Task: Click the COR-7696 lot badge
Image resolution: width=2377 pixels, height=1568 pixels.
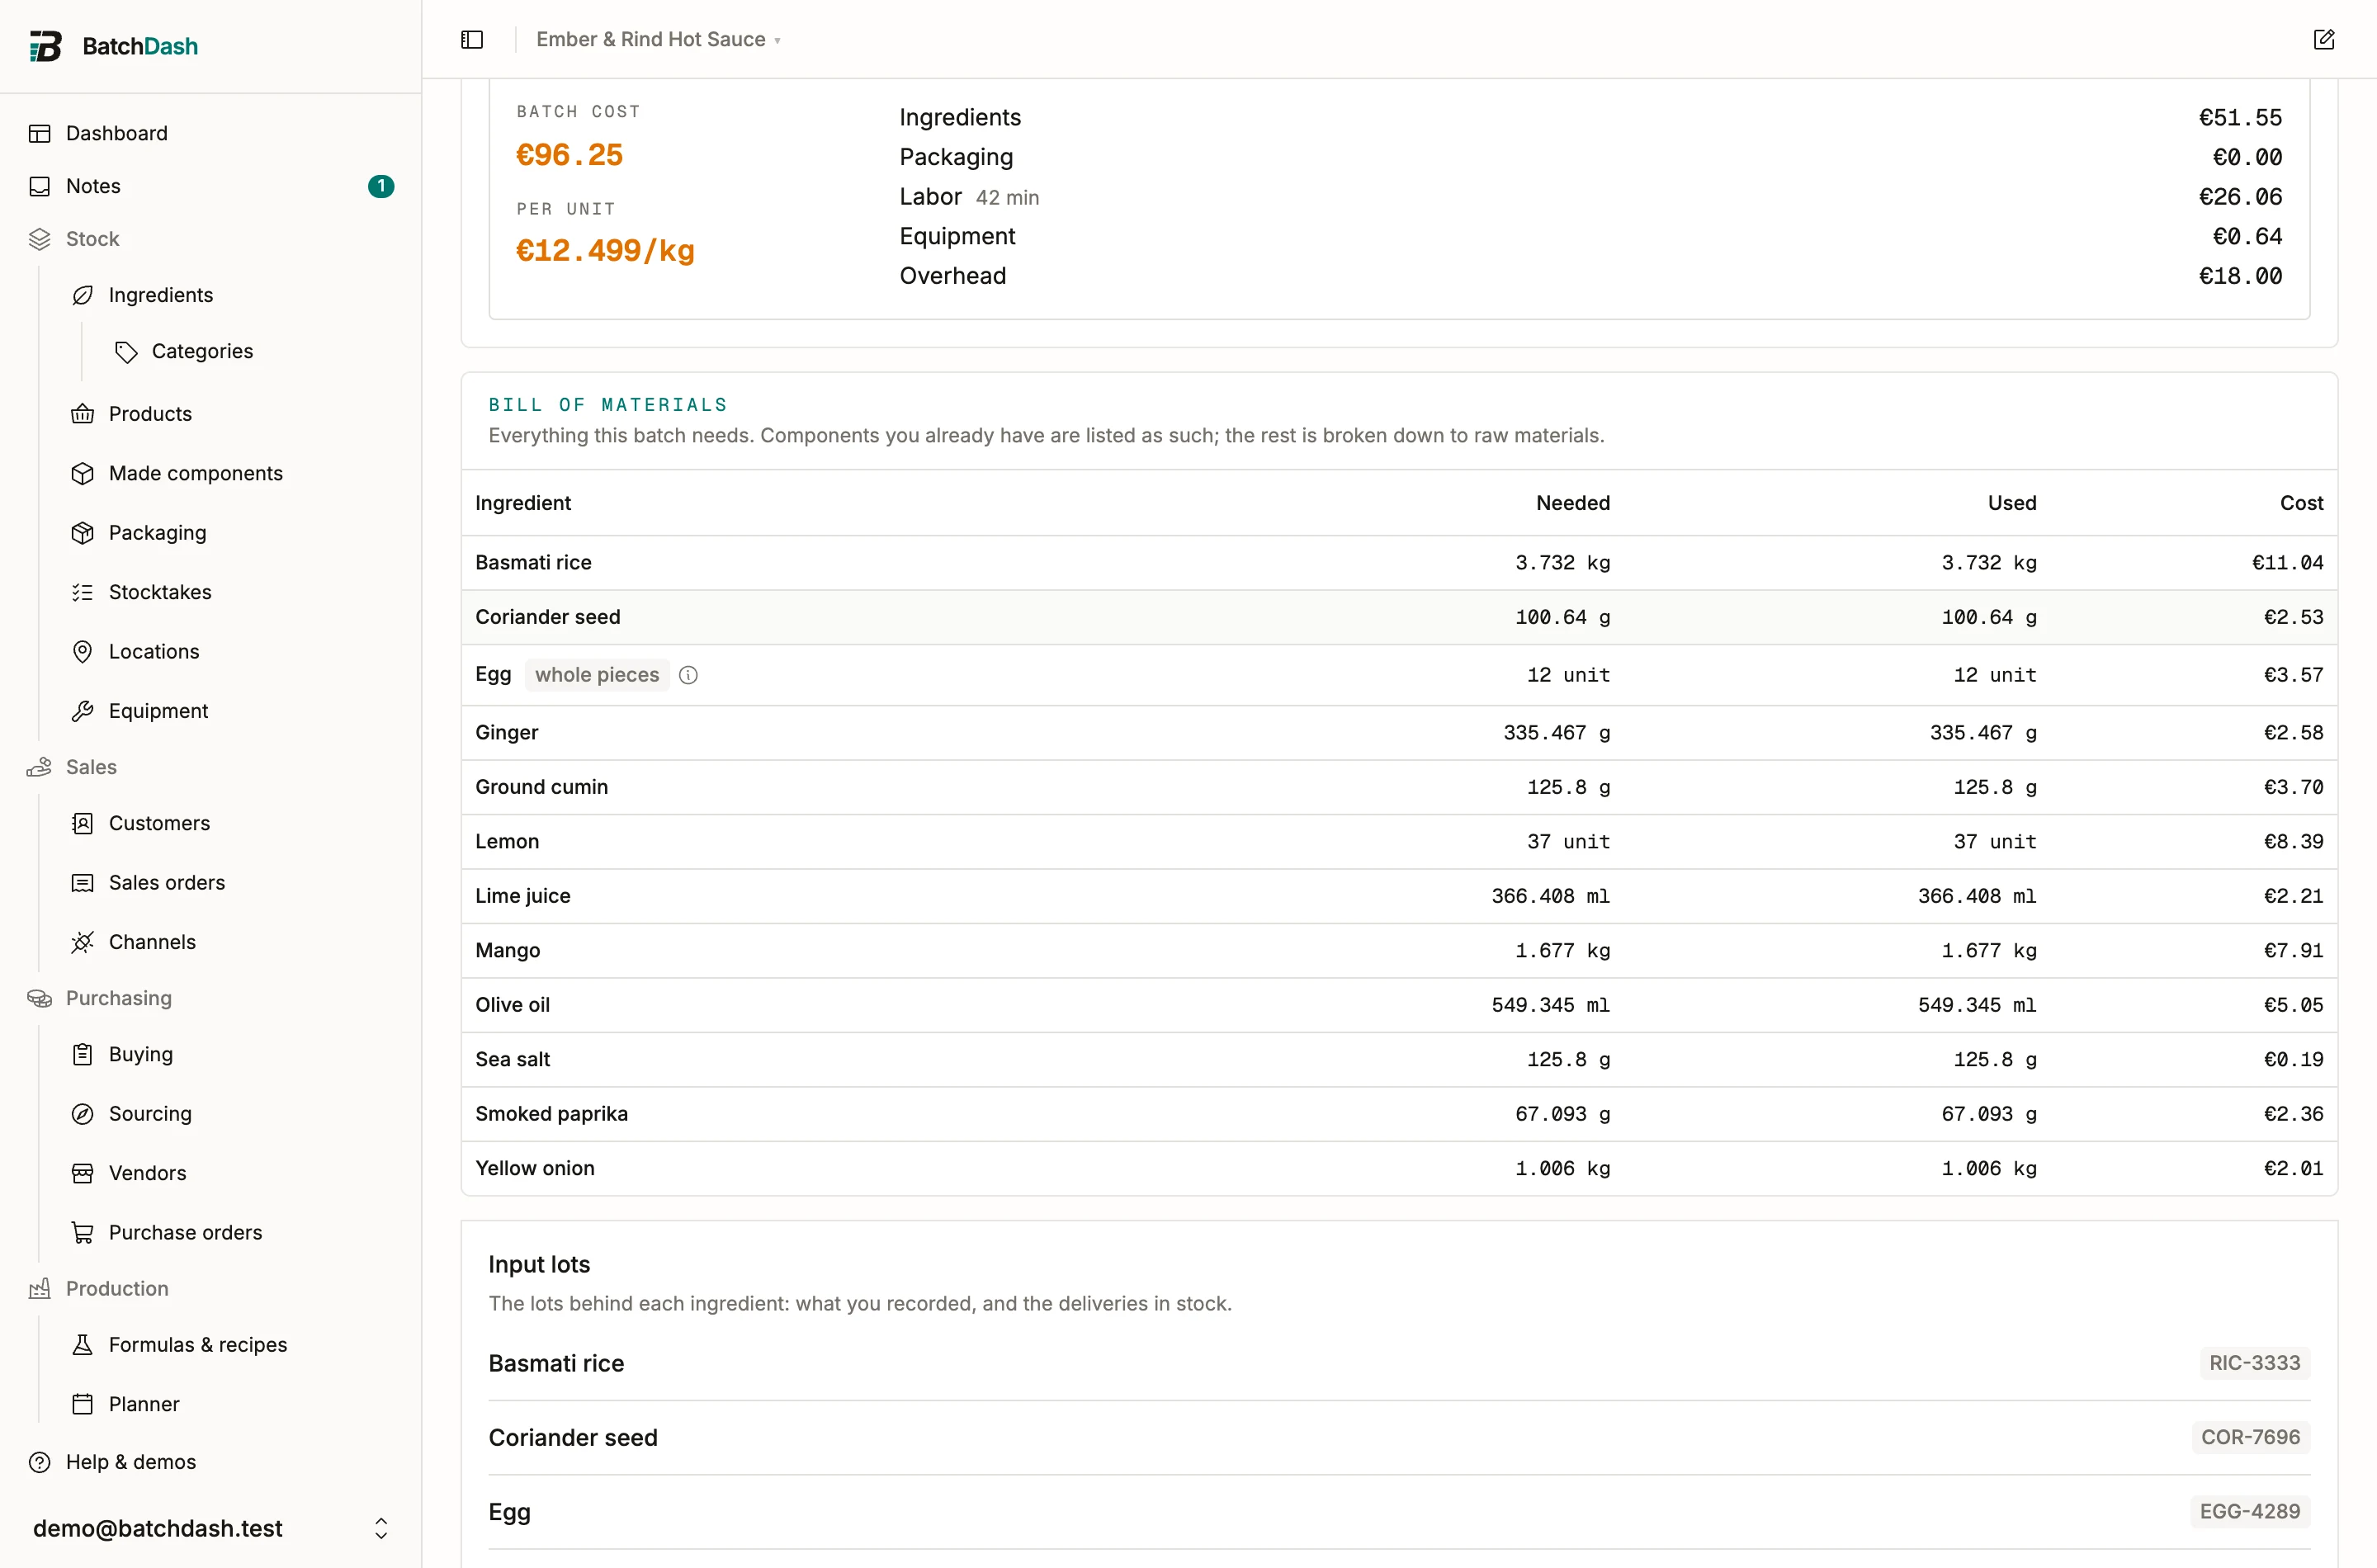Action: [2250, 1437]
